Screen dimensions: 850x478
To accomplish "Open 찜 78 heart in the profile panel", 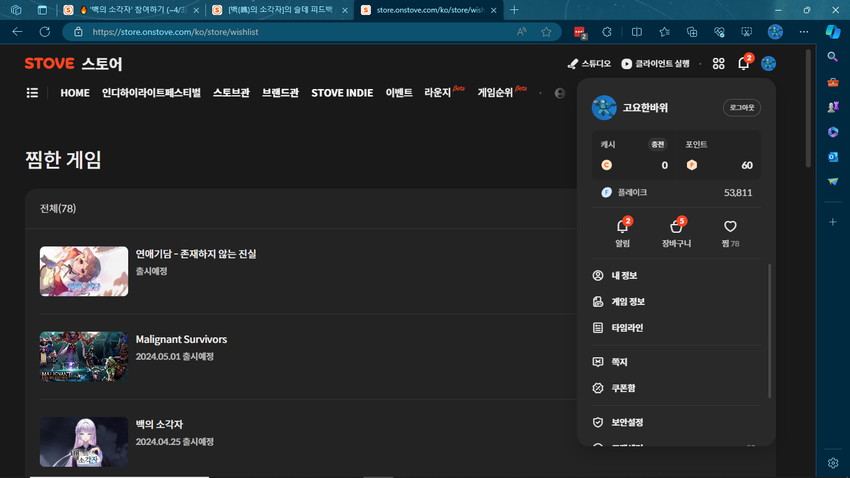I will coord(730,233).
